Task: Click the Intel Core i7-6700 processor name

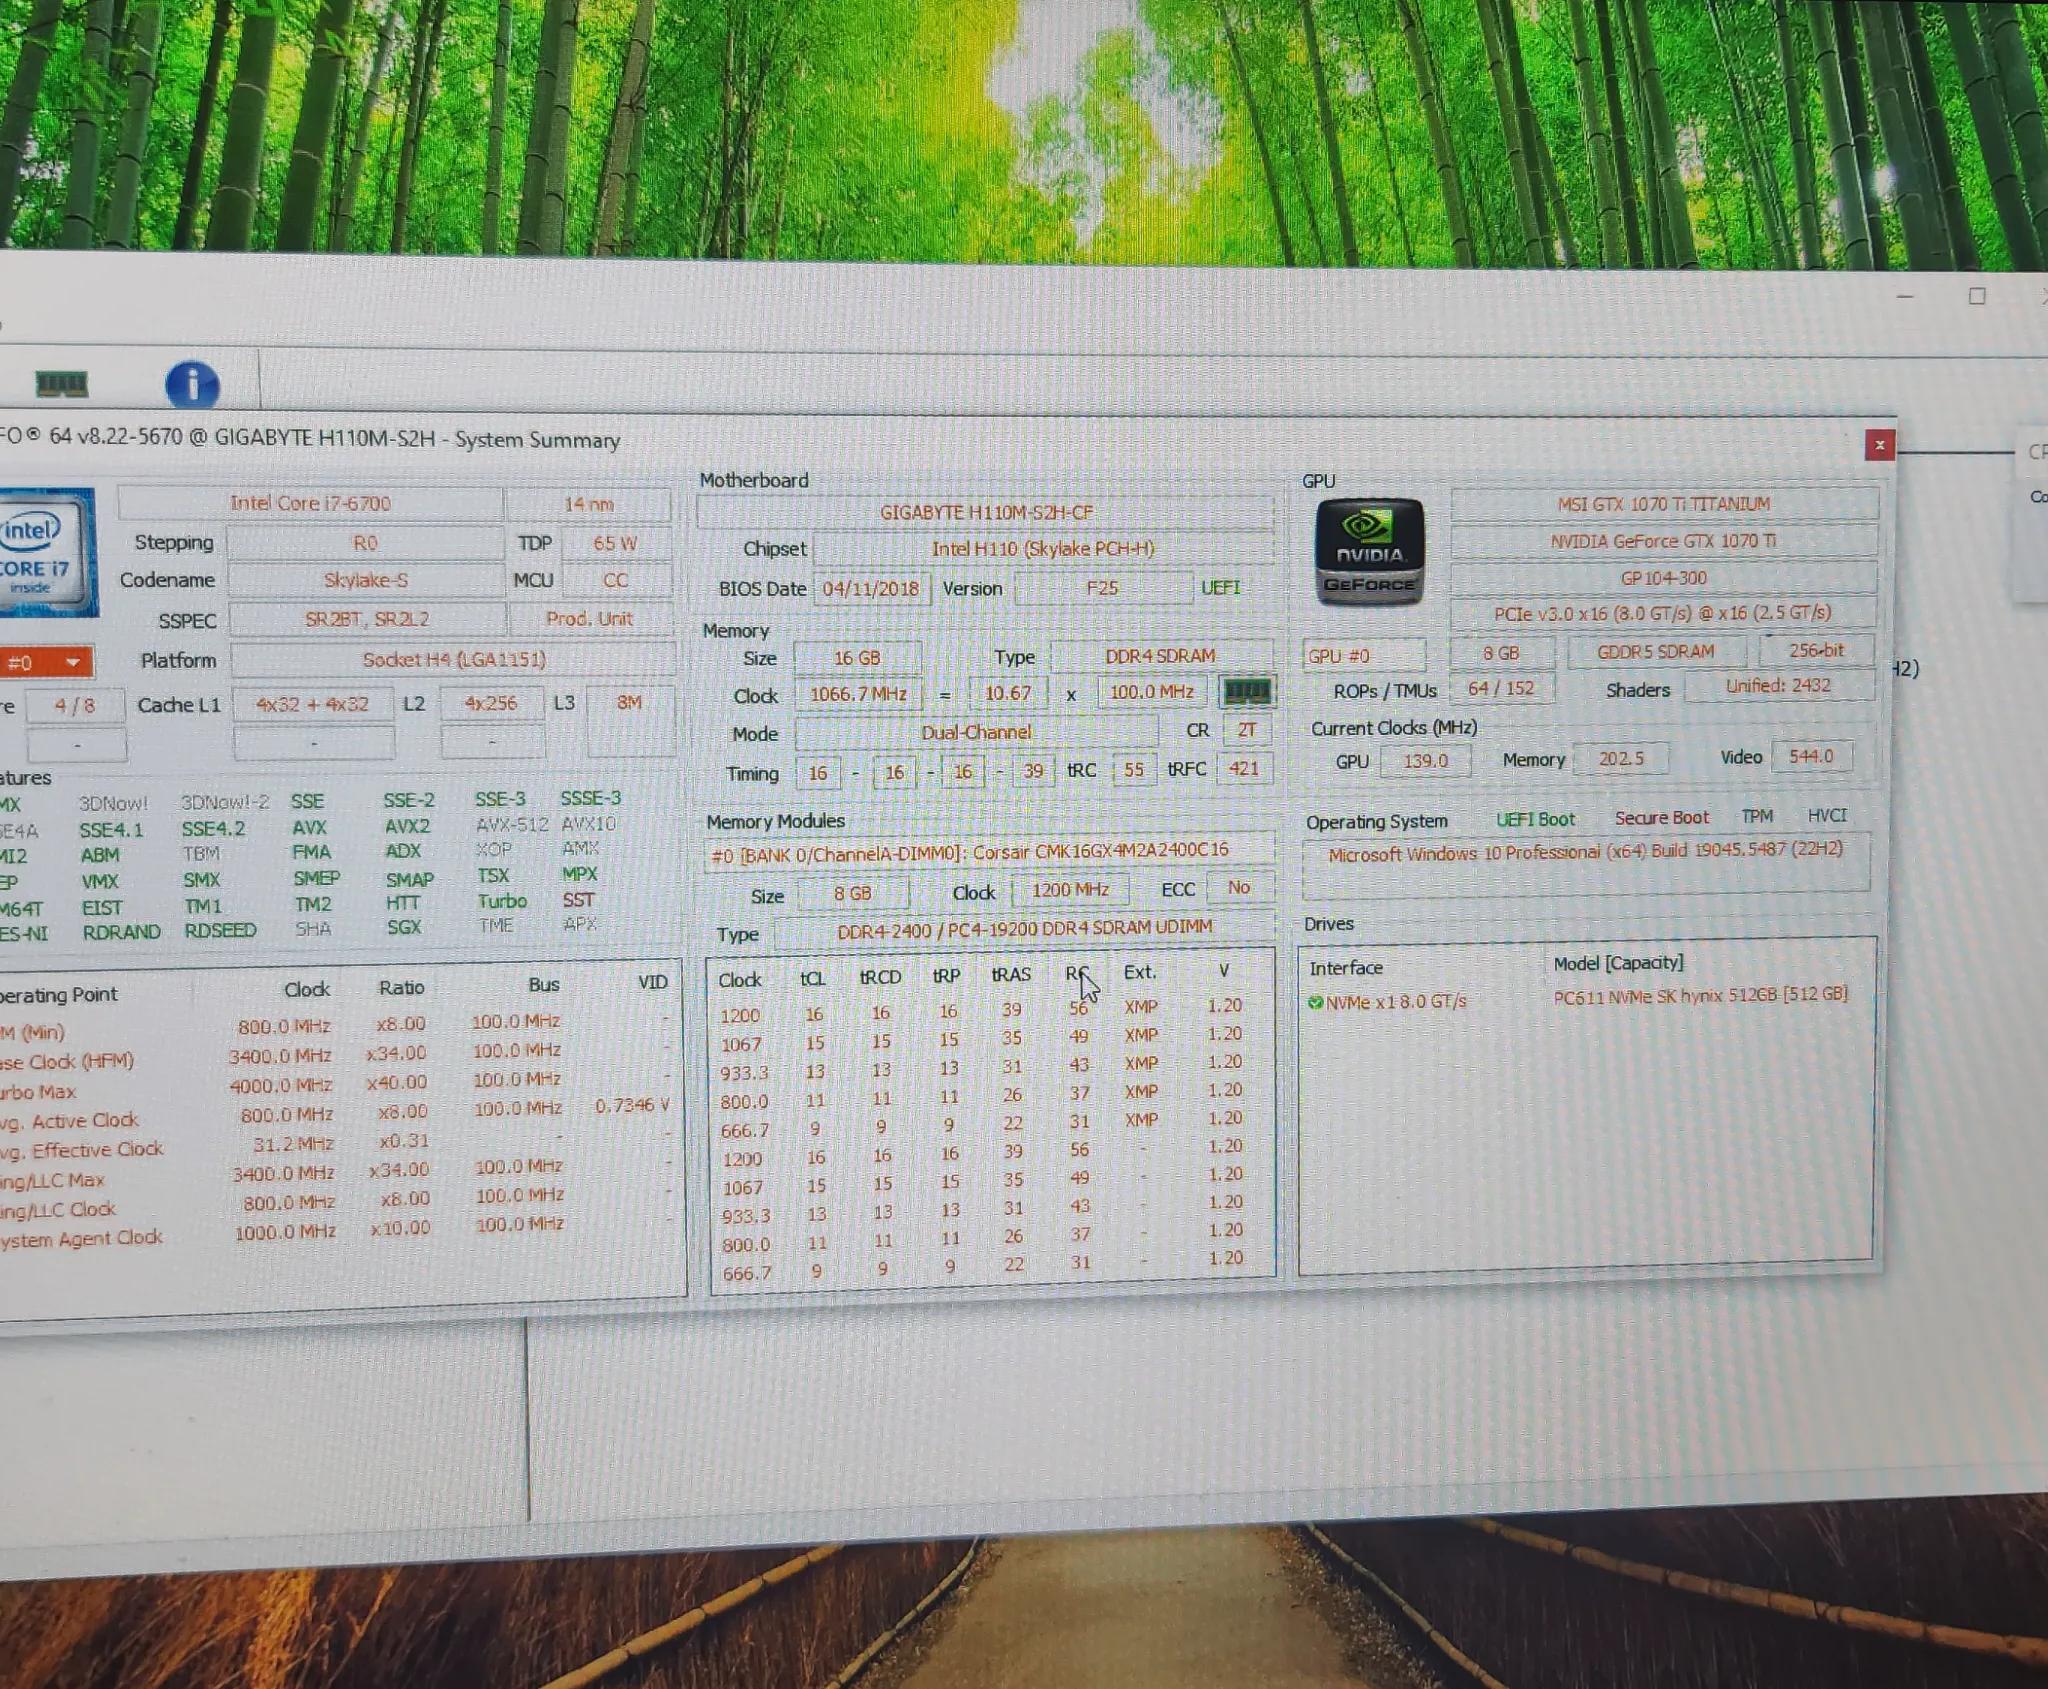Action: pyautogui.click(x=310, y=503)
